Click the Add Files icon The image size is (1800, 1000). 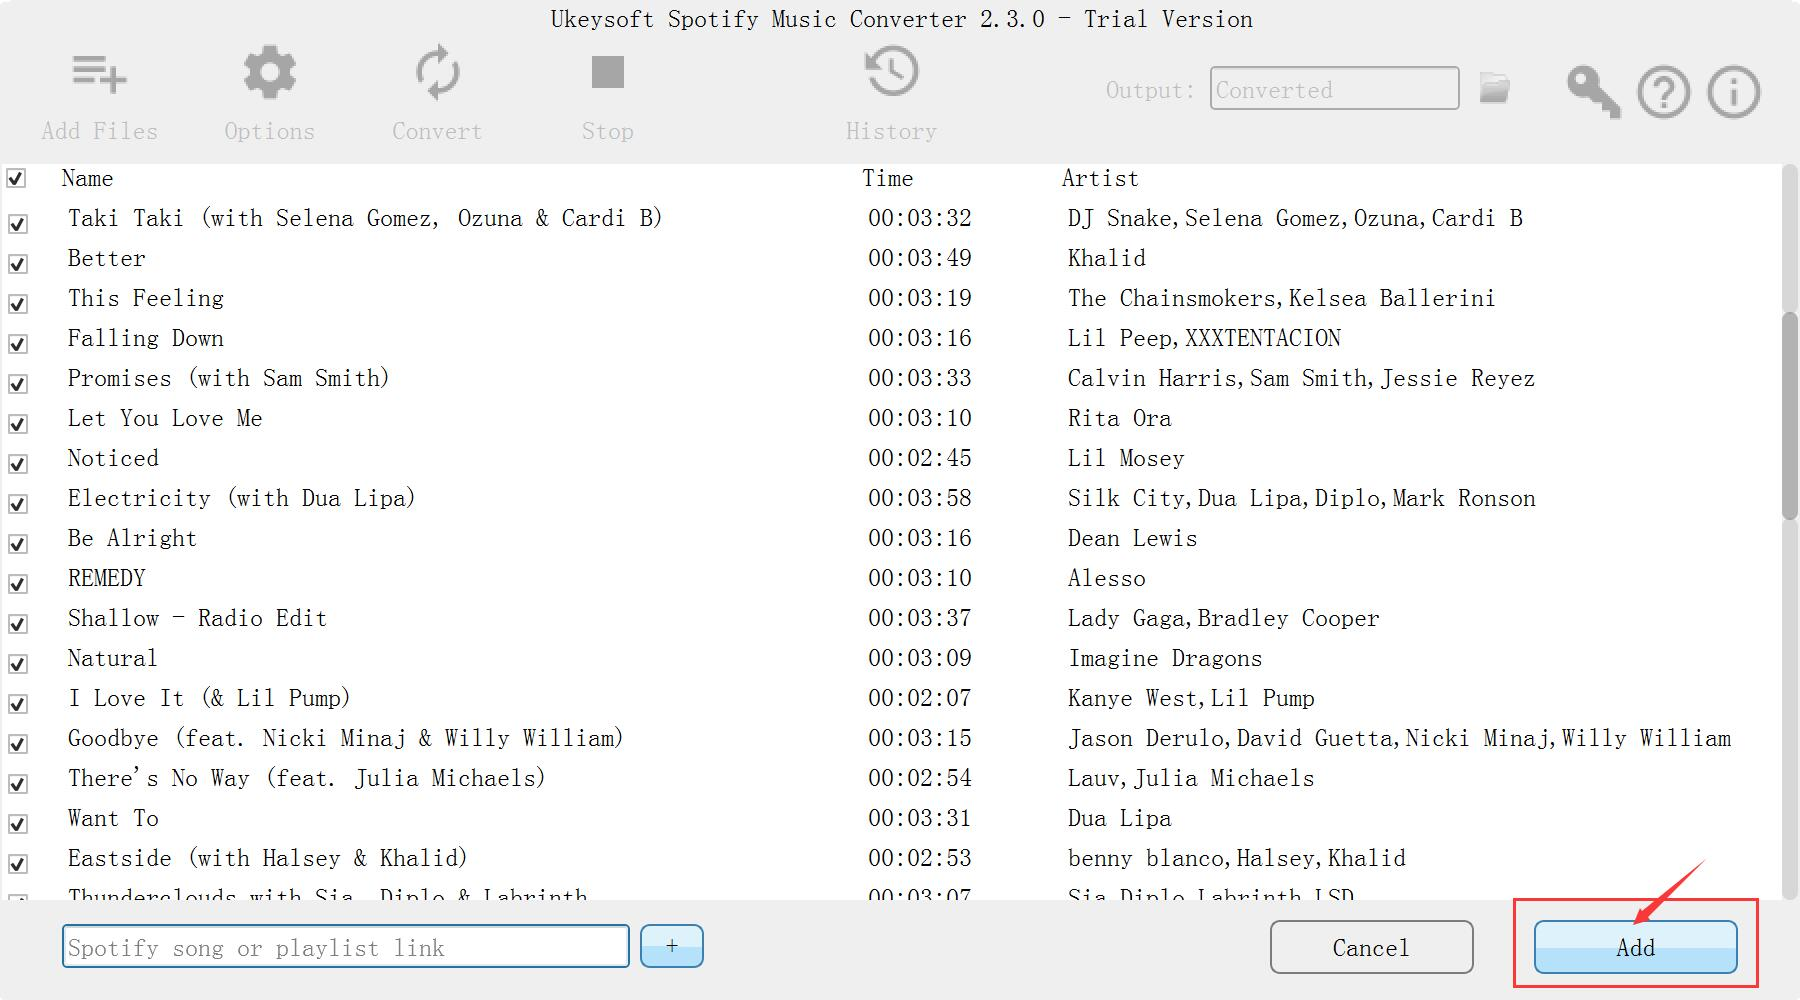pos(99,73)
